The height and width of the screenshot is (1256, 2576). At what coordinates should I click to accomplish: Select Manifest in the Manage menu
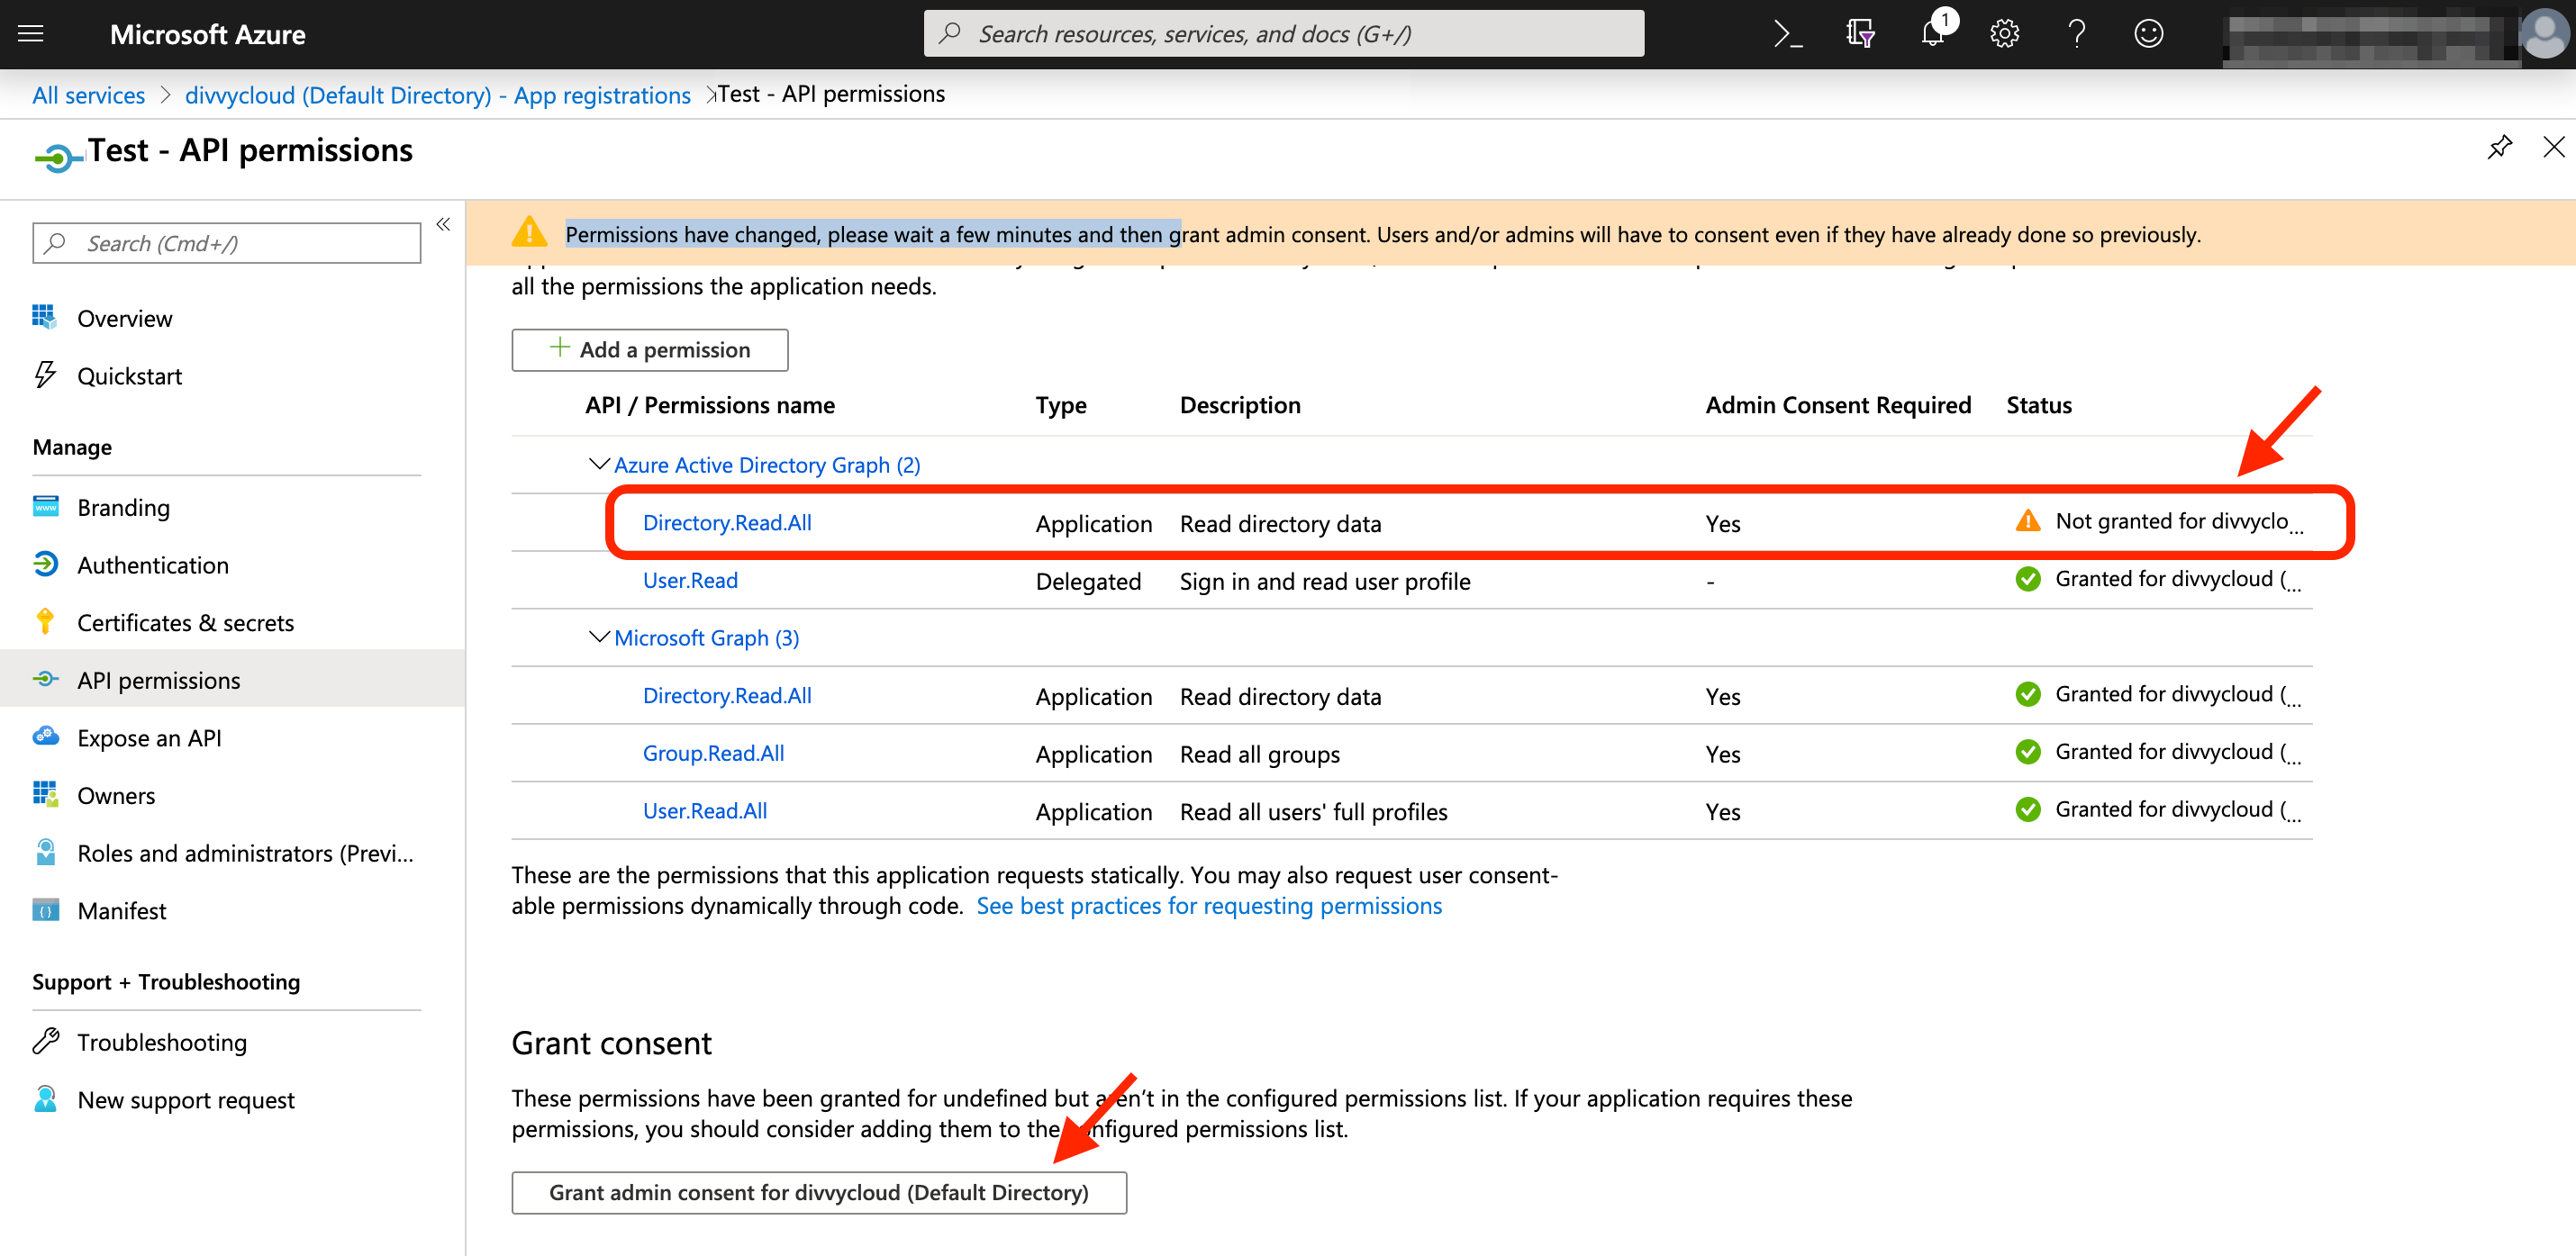pyautogui.click(x=121, y=910)
